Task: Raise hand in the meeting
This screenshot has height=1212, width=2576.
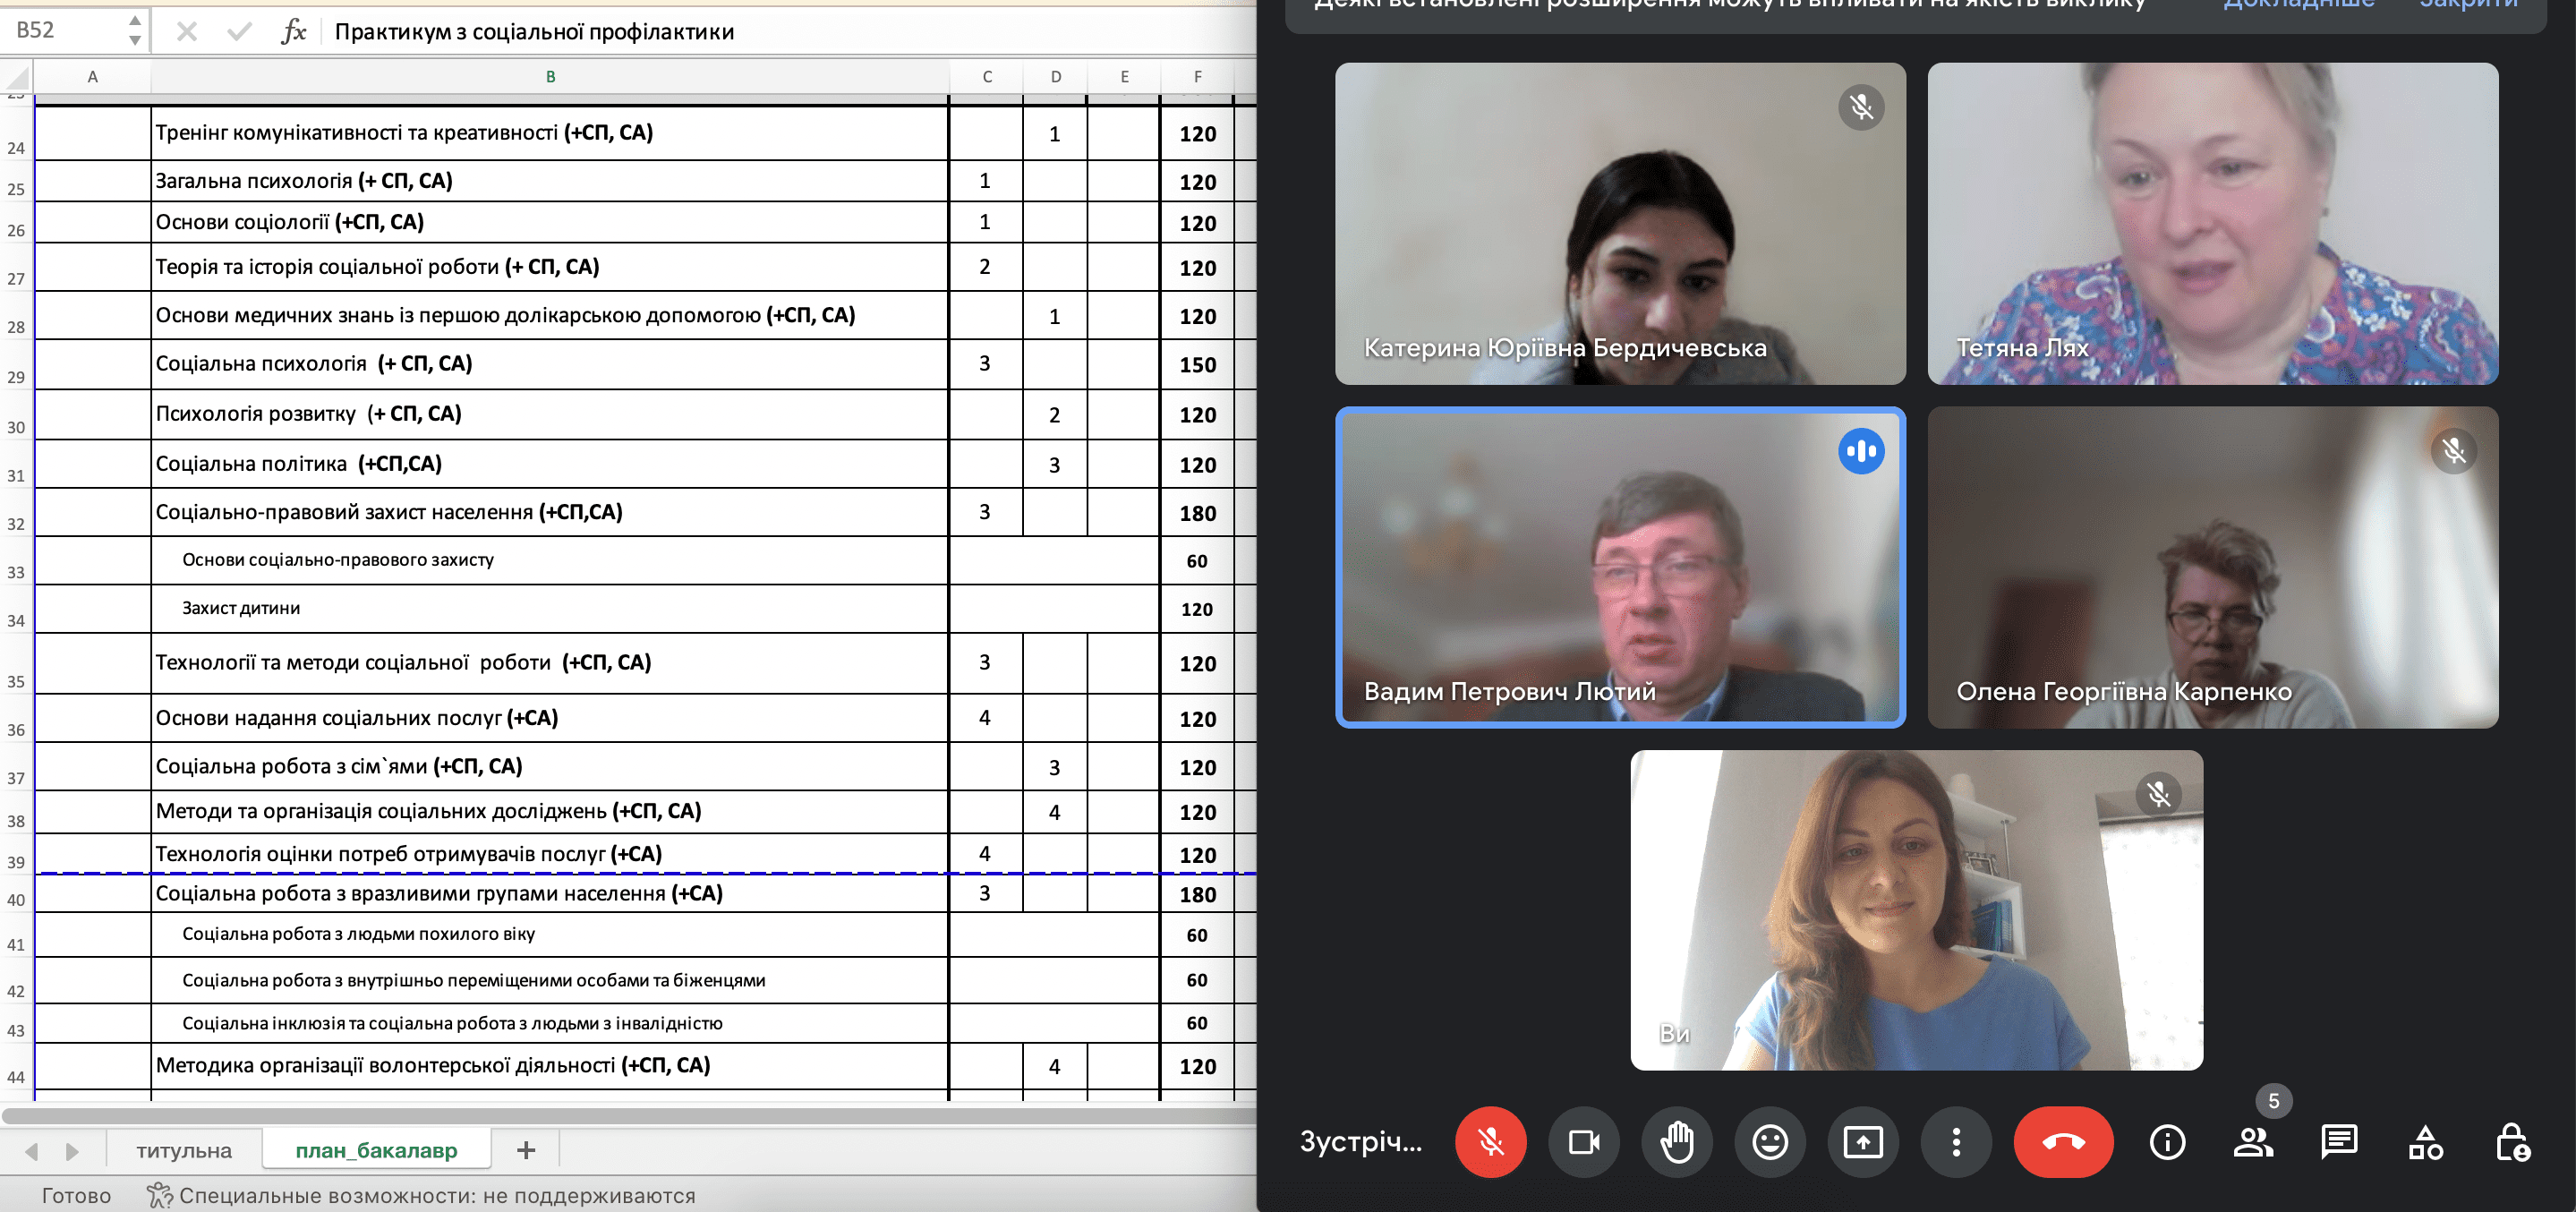Action: 1677,1141
